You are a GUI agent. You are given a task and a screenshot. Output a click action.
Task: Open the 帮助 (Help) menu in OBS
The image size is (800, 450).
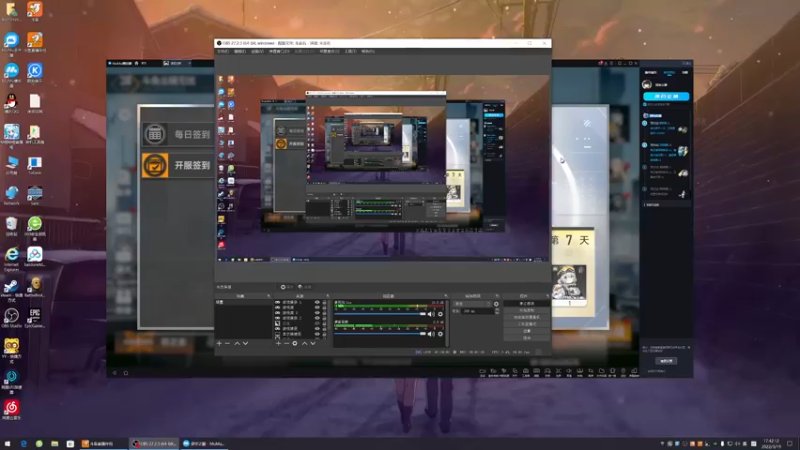pyautogui.click(x=368, y=52)
